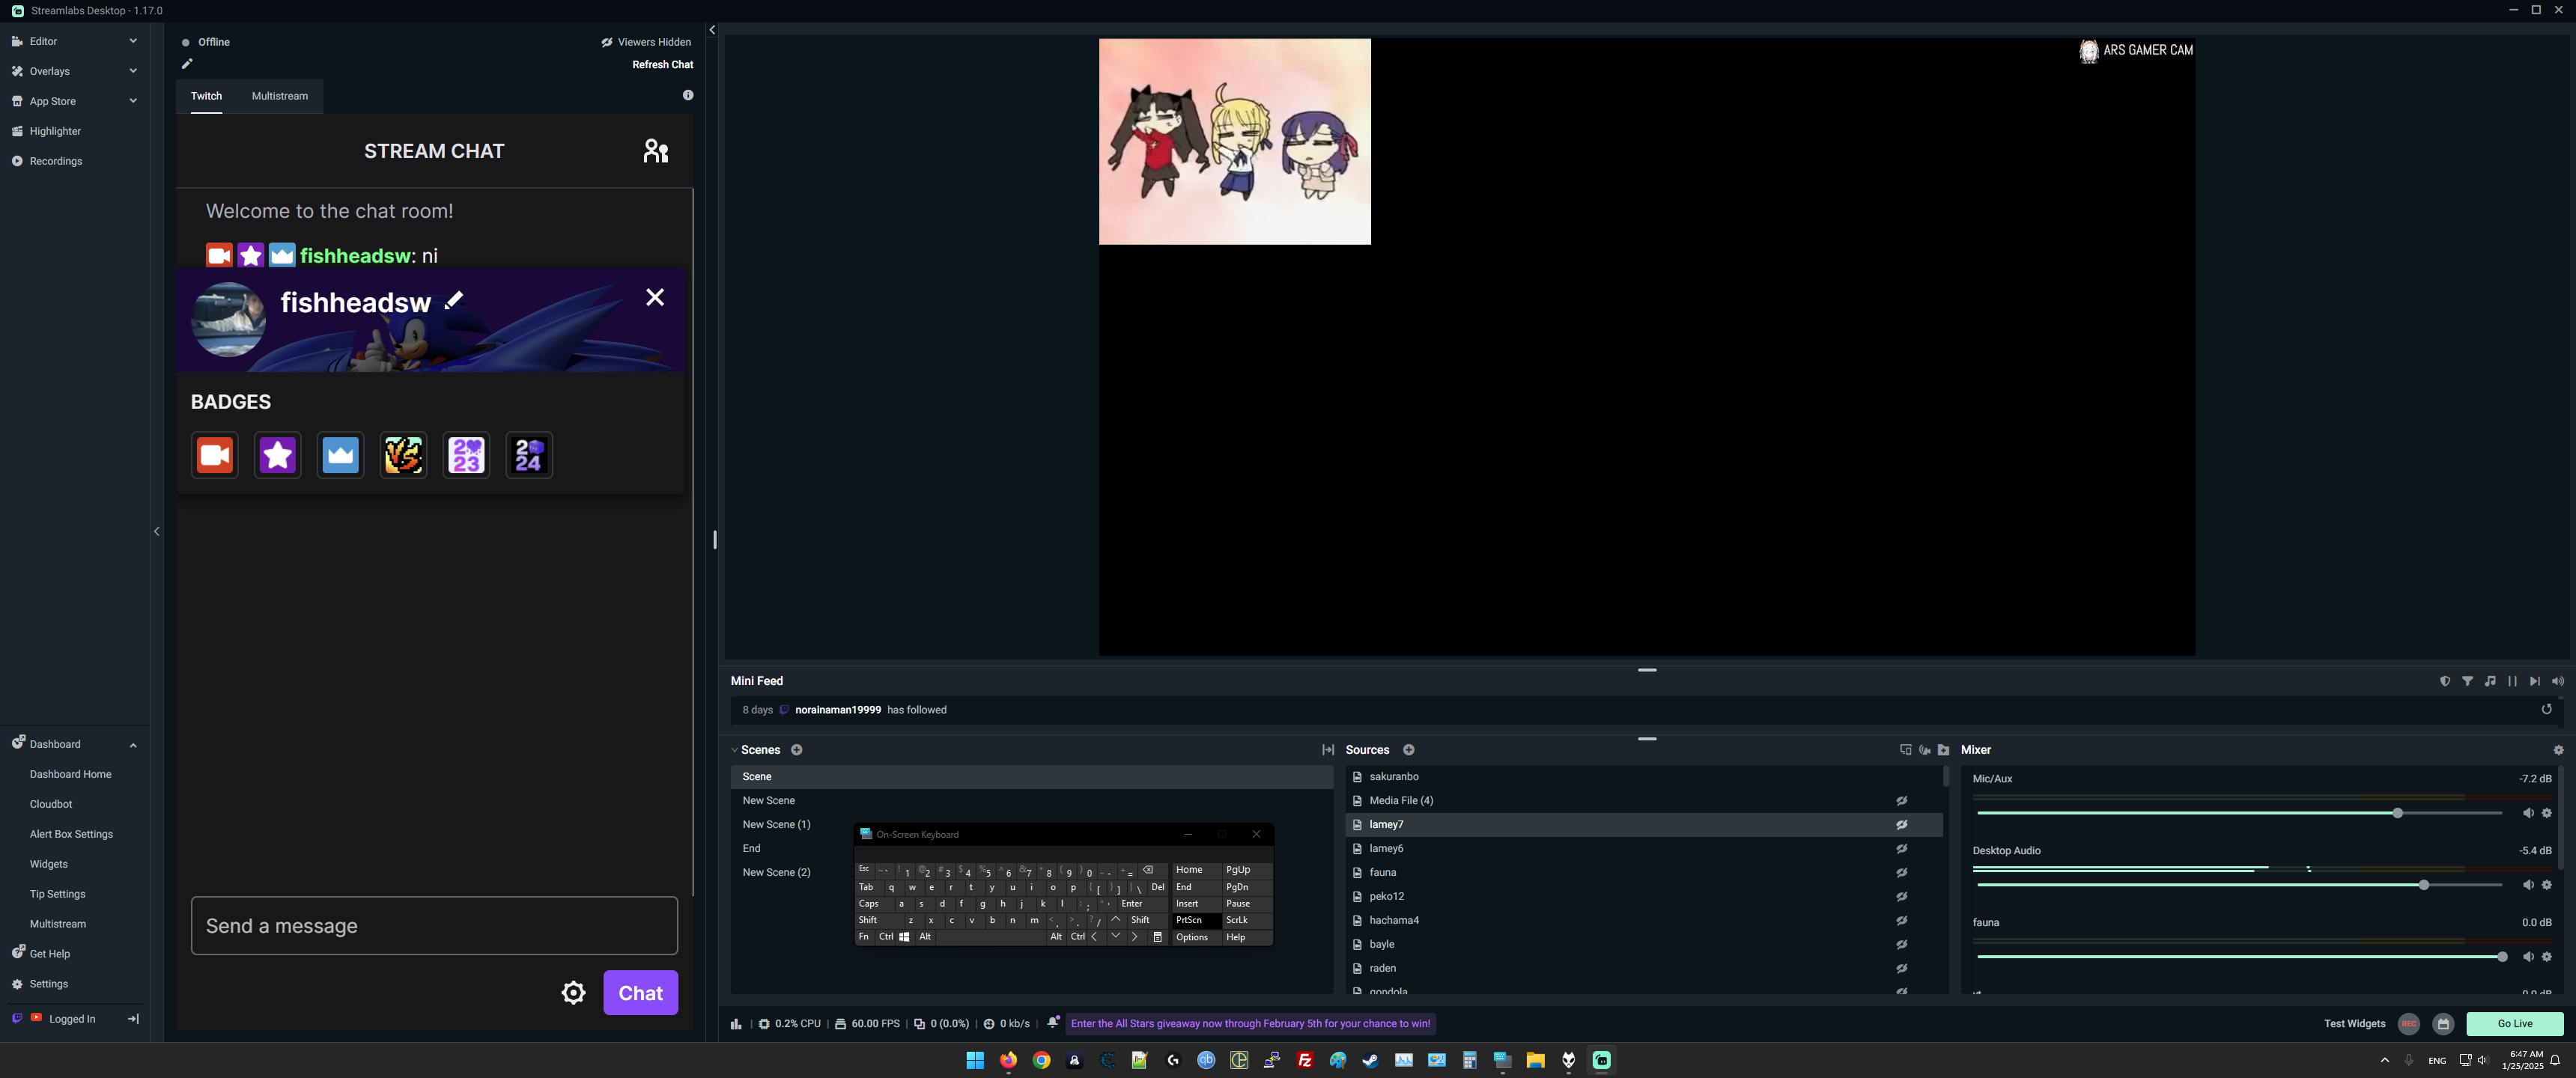This screenshot has width=2576, height=1078.
Task: Expand the Editor sidebar menu
Action: [133, 41]
